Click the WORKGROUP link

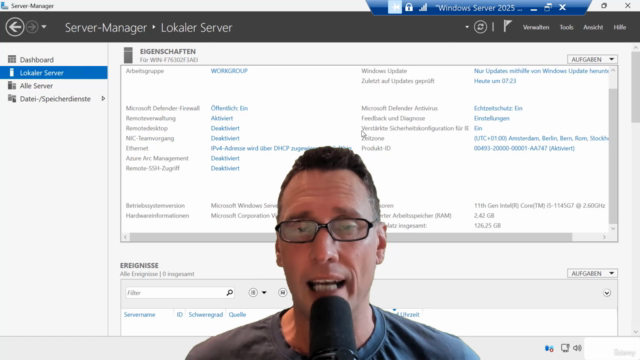tap(229, 71)
